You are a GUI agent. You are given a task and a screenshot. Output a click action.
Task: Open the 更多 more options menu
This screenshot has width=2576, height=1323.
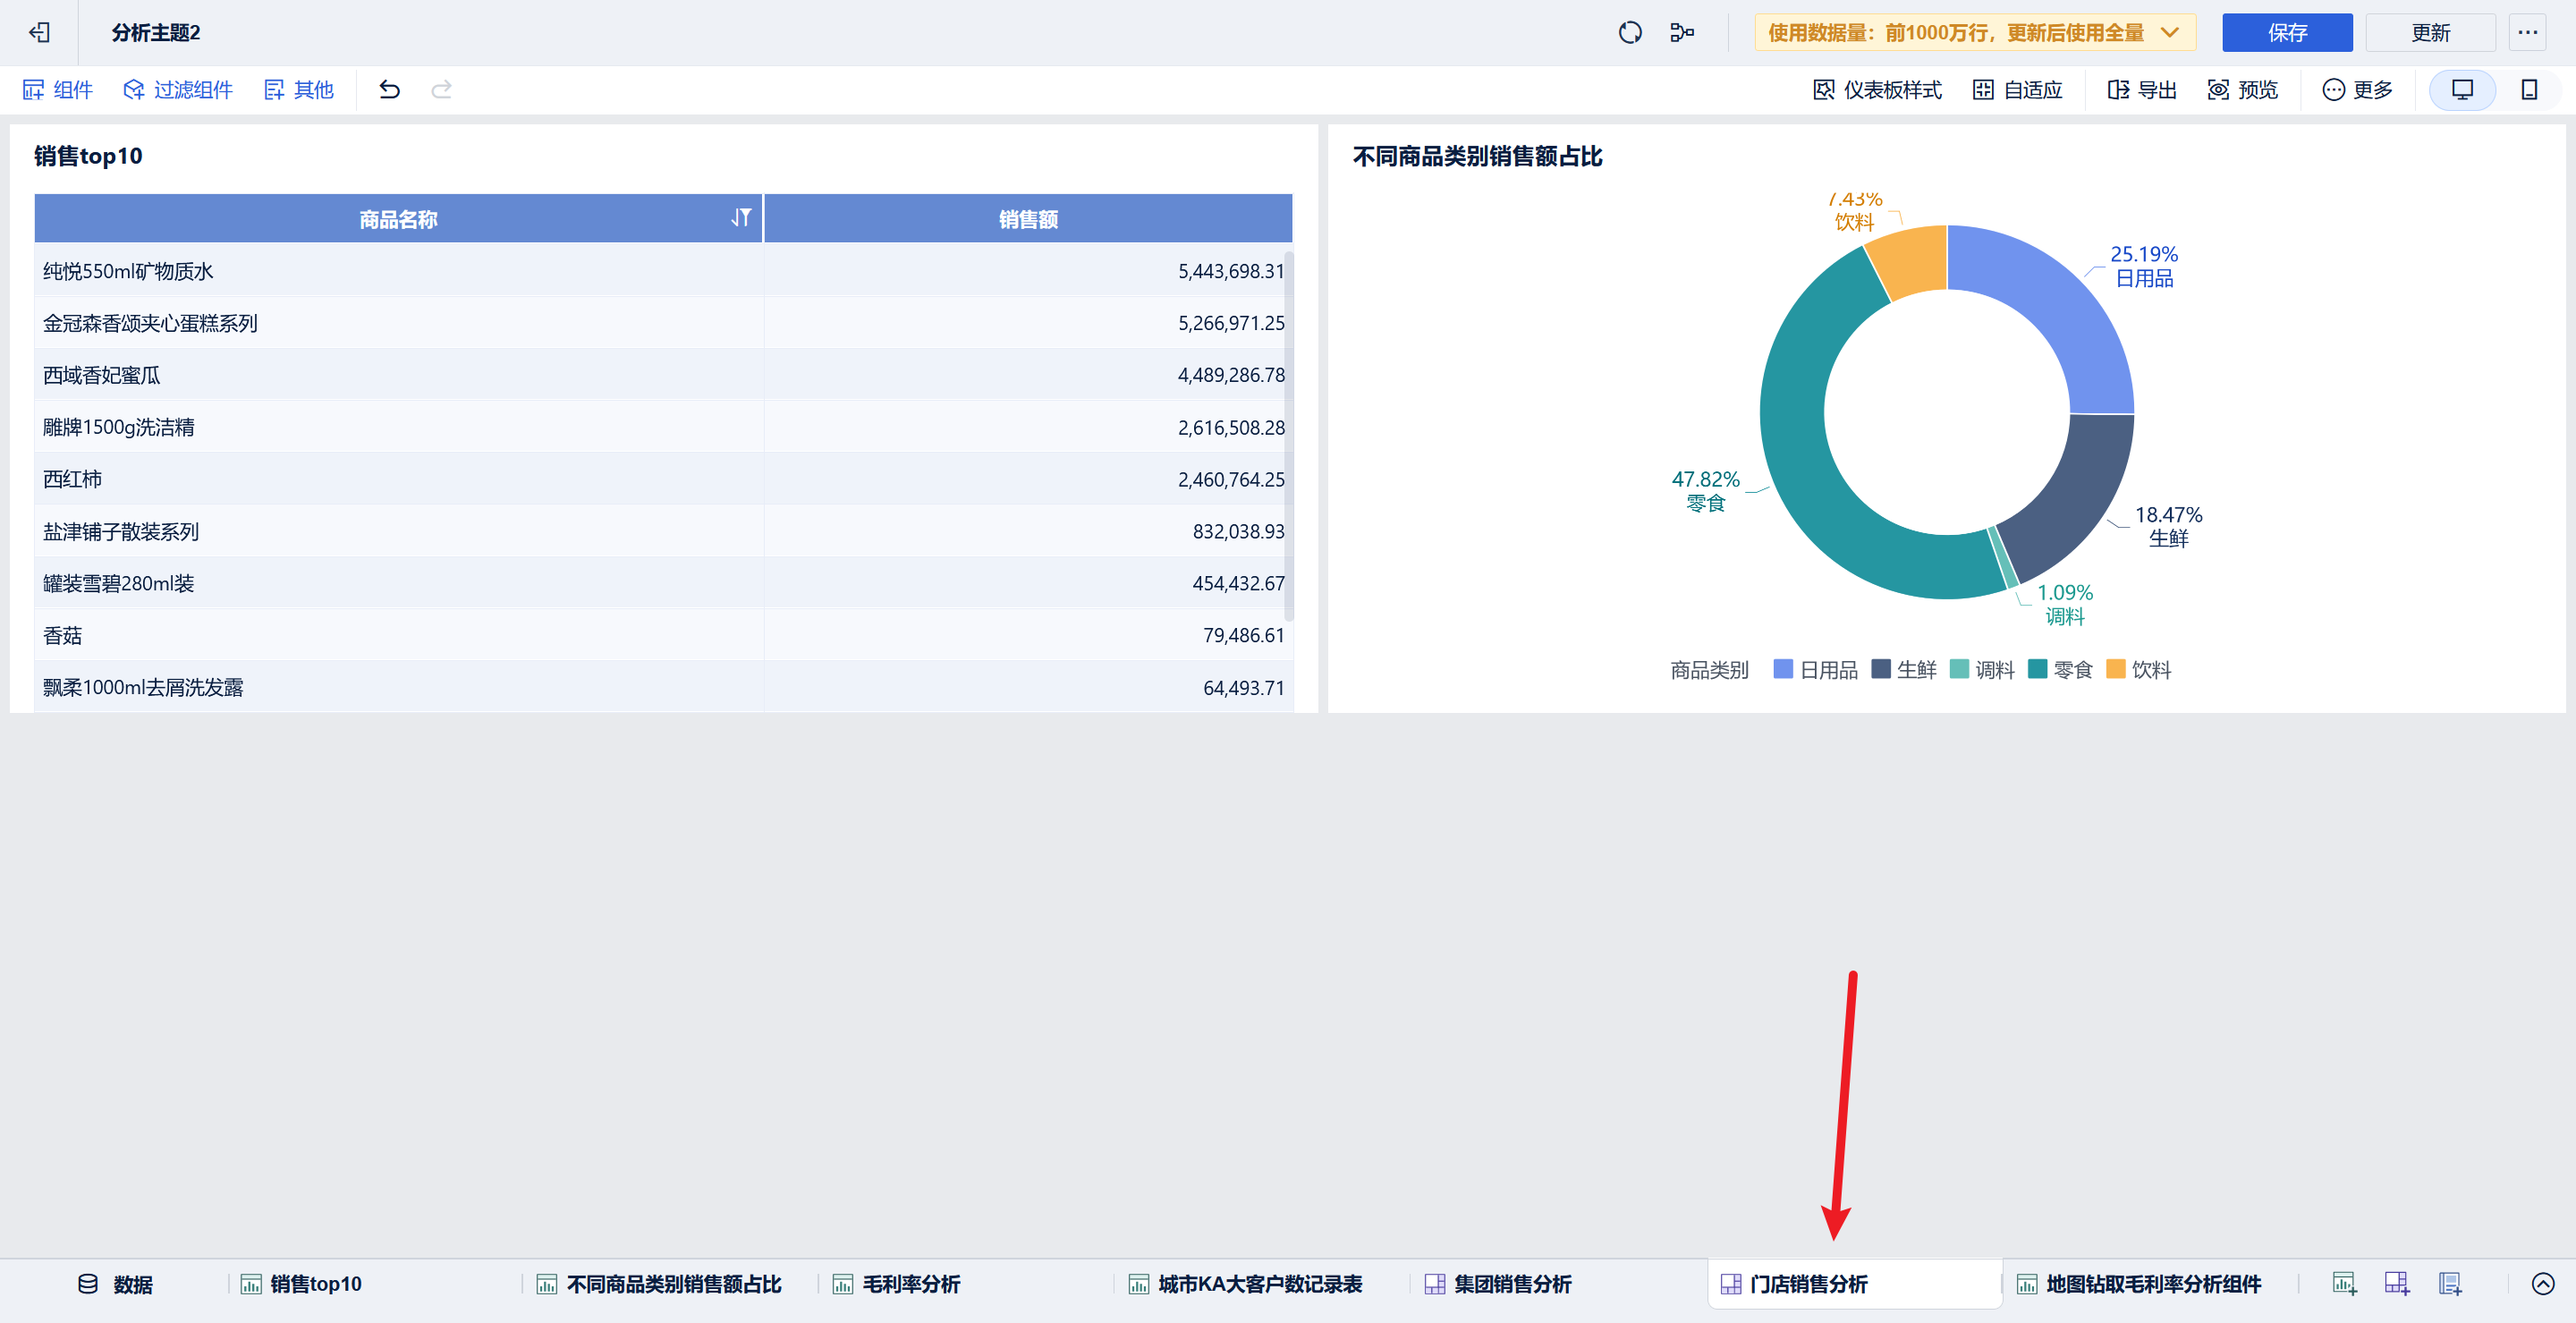click(x=2357, y=90)
